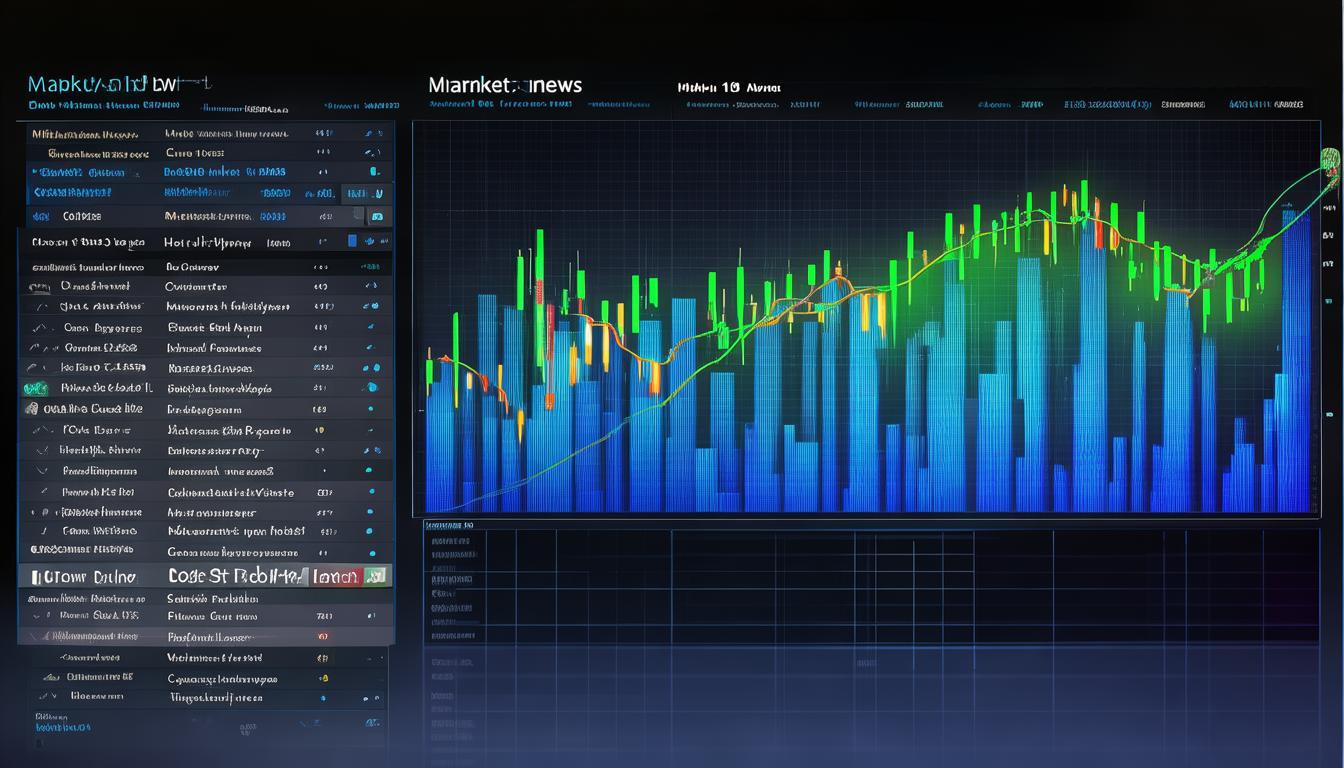Click the blue icon box in Co row
Screen dimensions: 1344x768
[x=377, y=216]
